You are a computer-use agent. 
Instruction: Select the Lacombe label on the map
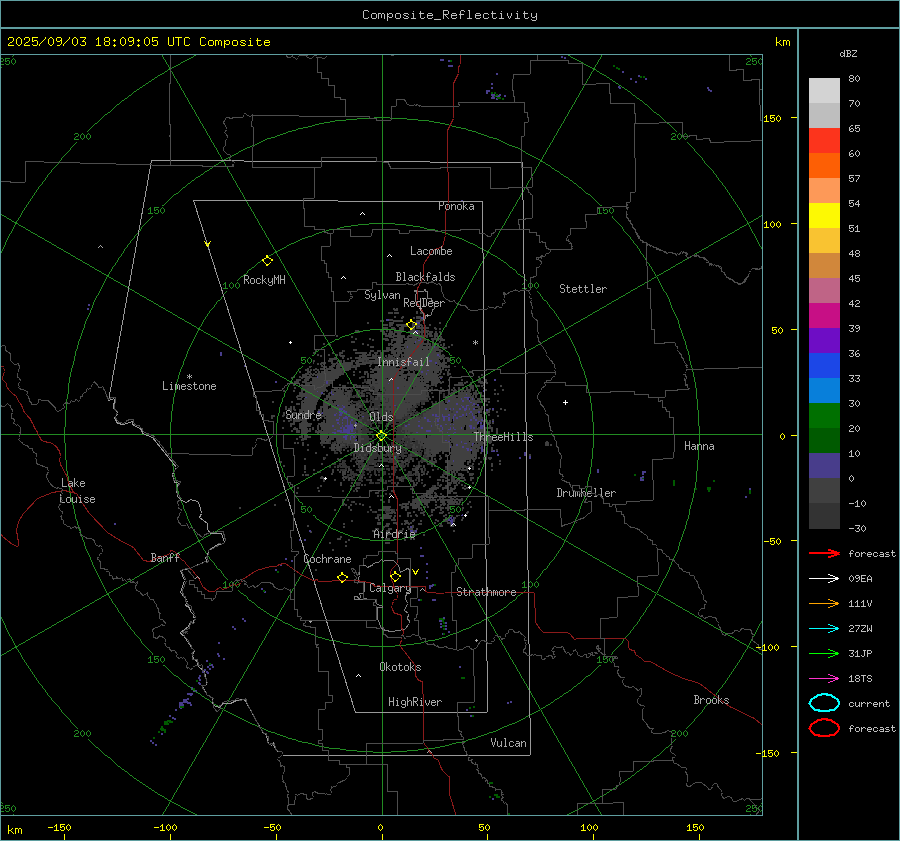(431, 251)
